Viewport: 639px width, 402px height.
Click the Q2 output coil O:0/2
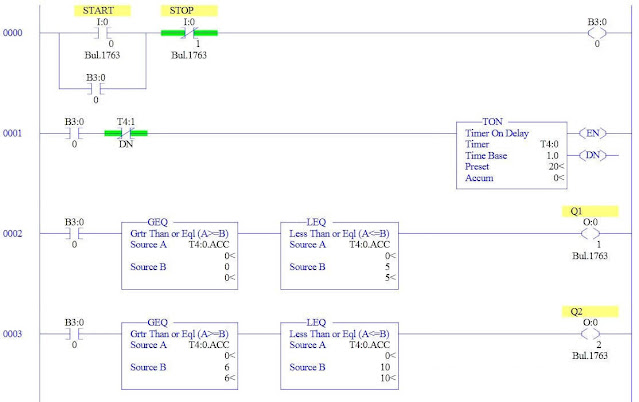(591, 334)
